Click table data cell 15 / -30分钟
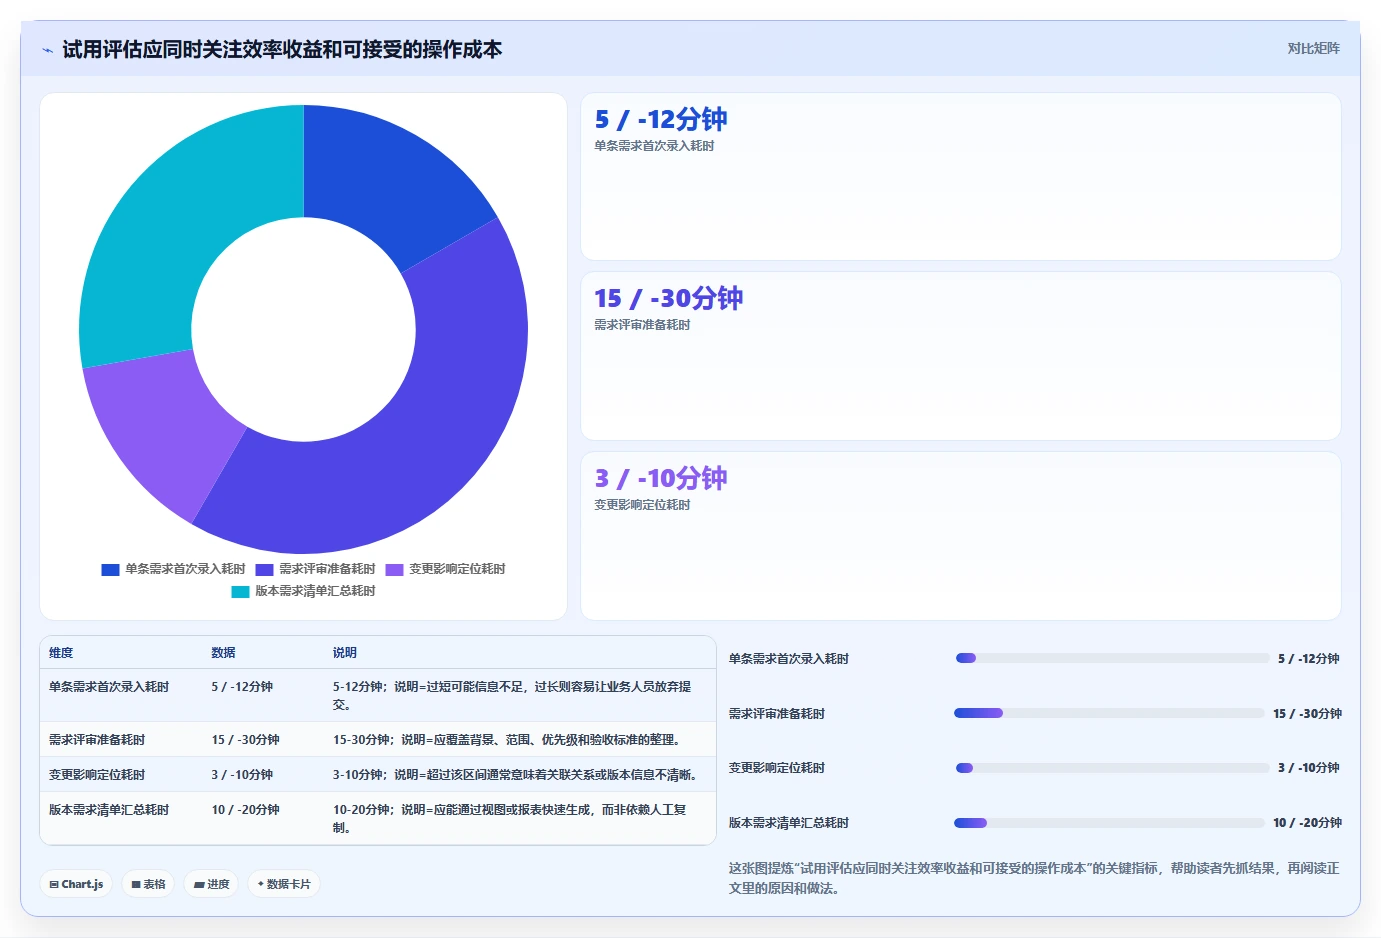This screenshot has width=1381, height=938. (x=246, y=740)
